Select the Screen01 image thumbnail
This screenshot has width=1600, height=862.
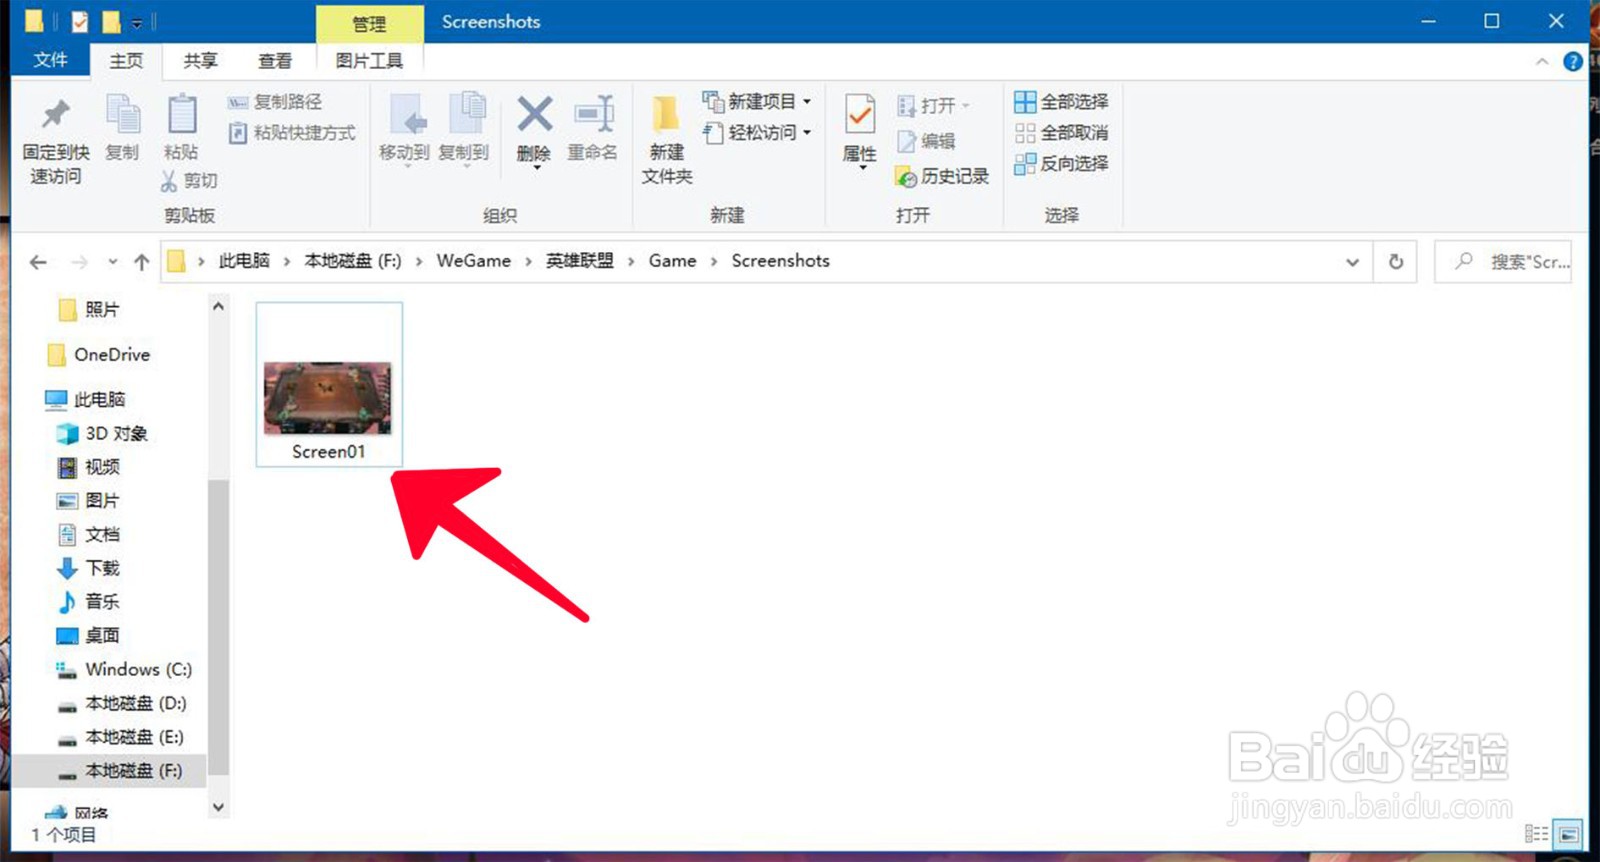click(x=328, y=384)
